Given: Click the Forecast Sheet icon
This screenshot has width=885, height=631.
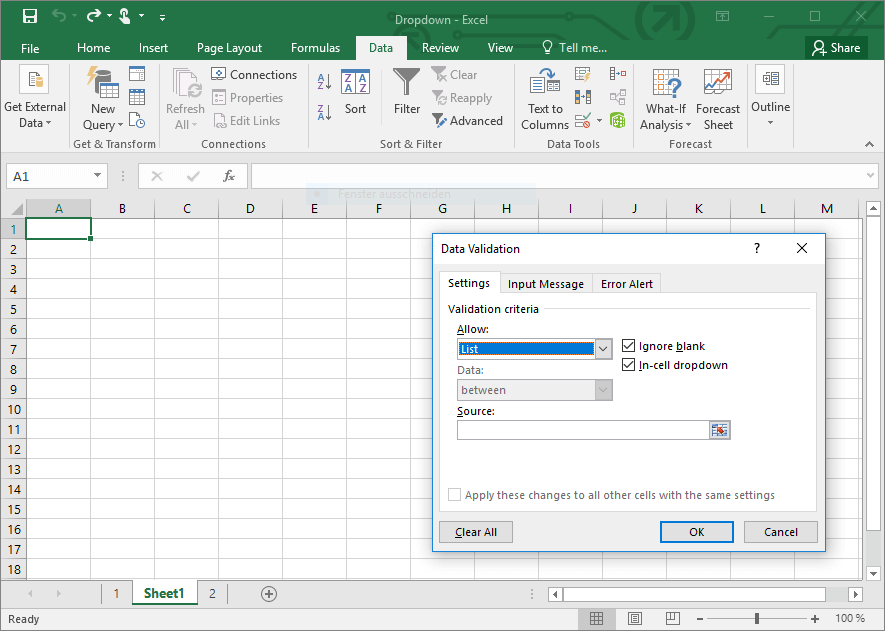Looking at the screenshot, I should tap(717, 84).
